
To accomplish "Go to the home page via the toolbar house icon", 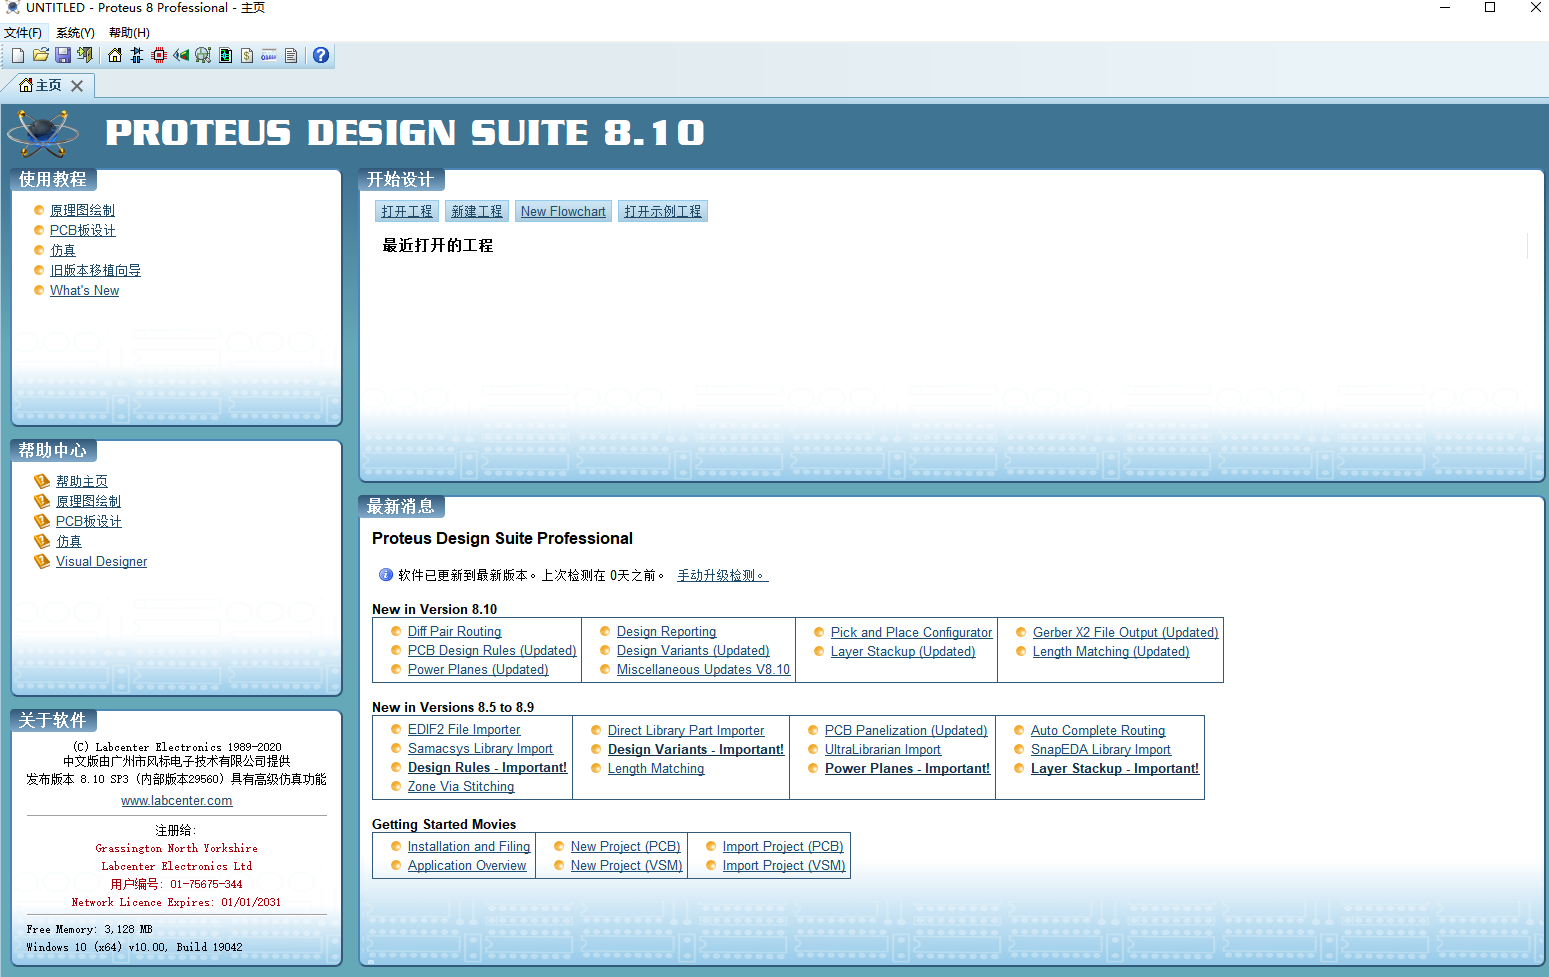I will (x=115, y=55).
